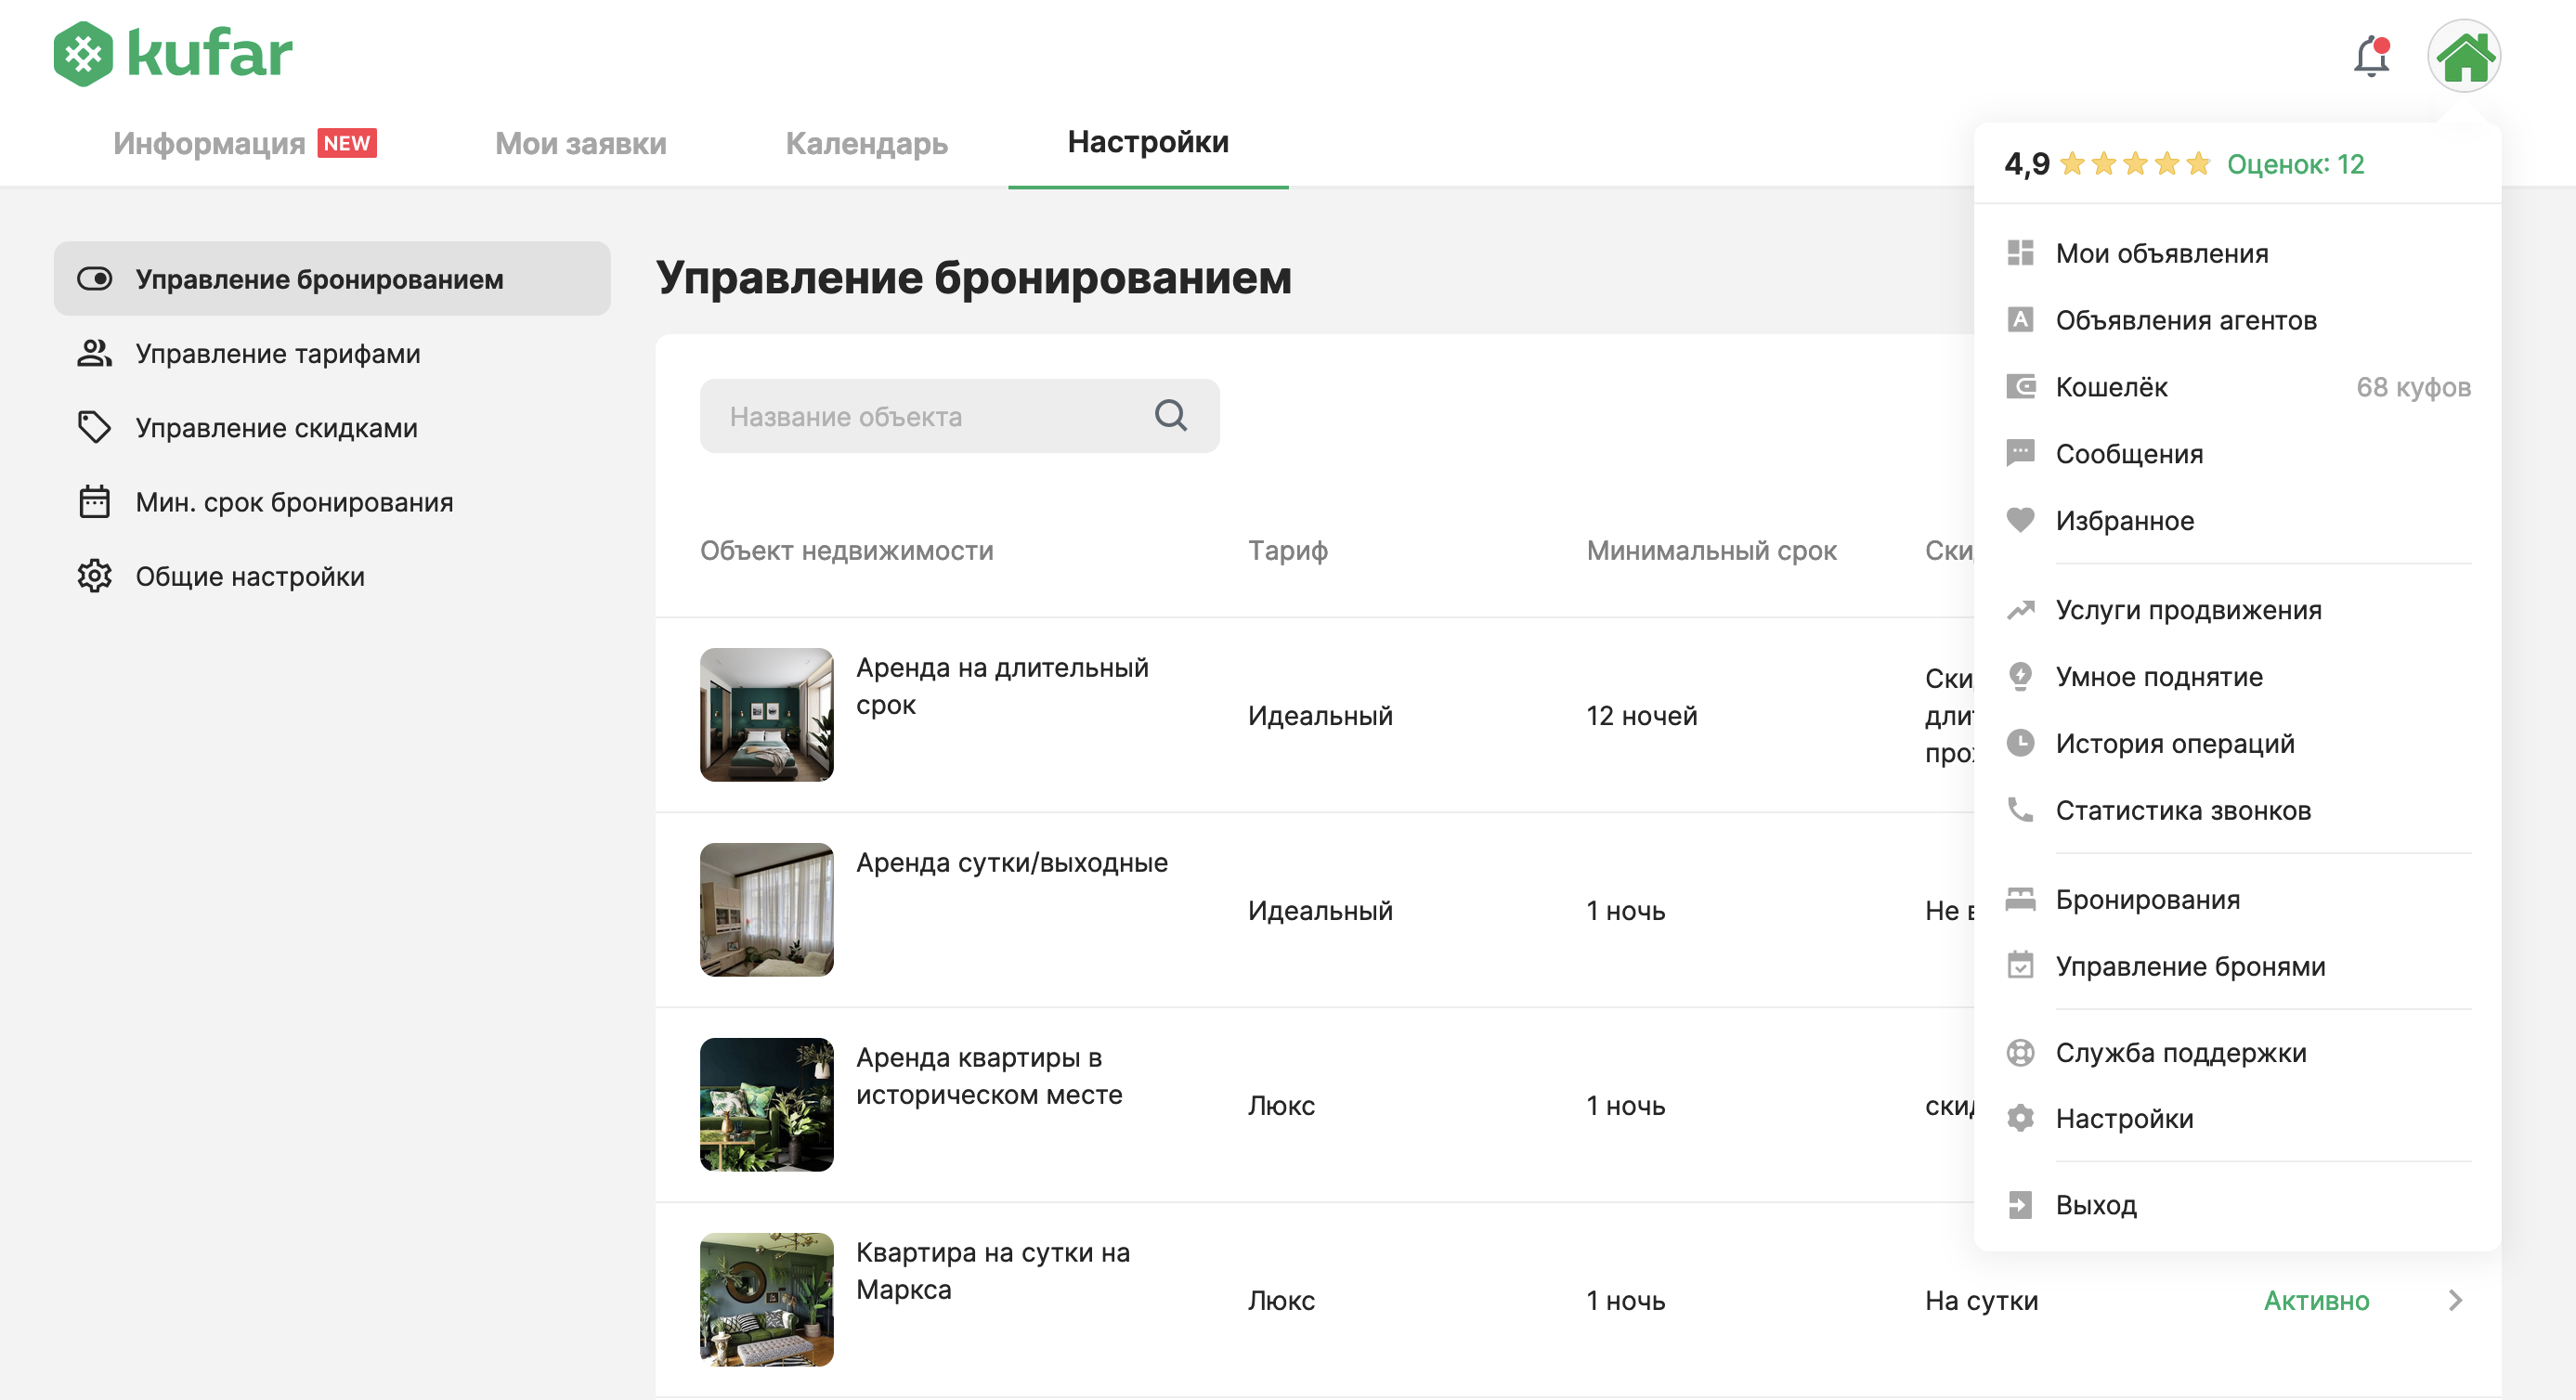
Task: Open Избранное menu entry
Action: pos(2237,520)
